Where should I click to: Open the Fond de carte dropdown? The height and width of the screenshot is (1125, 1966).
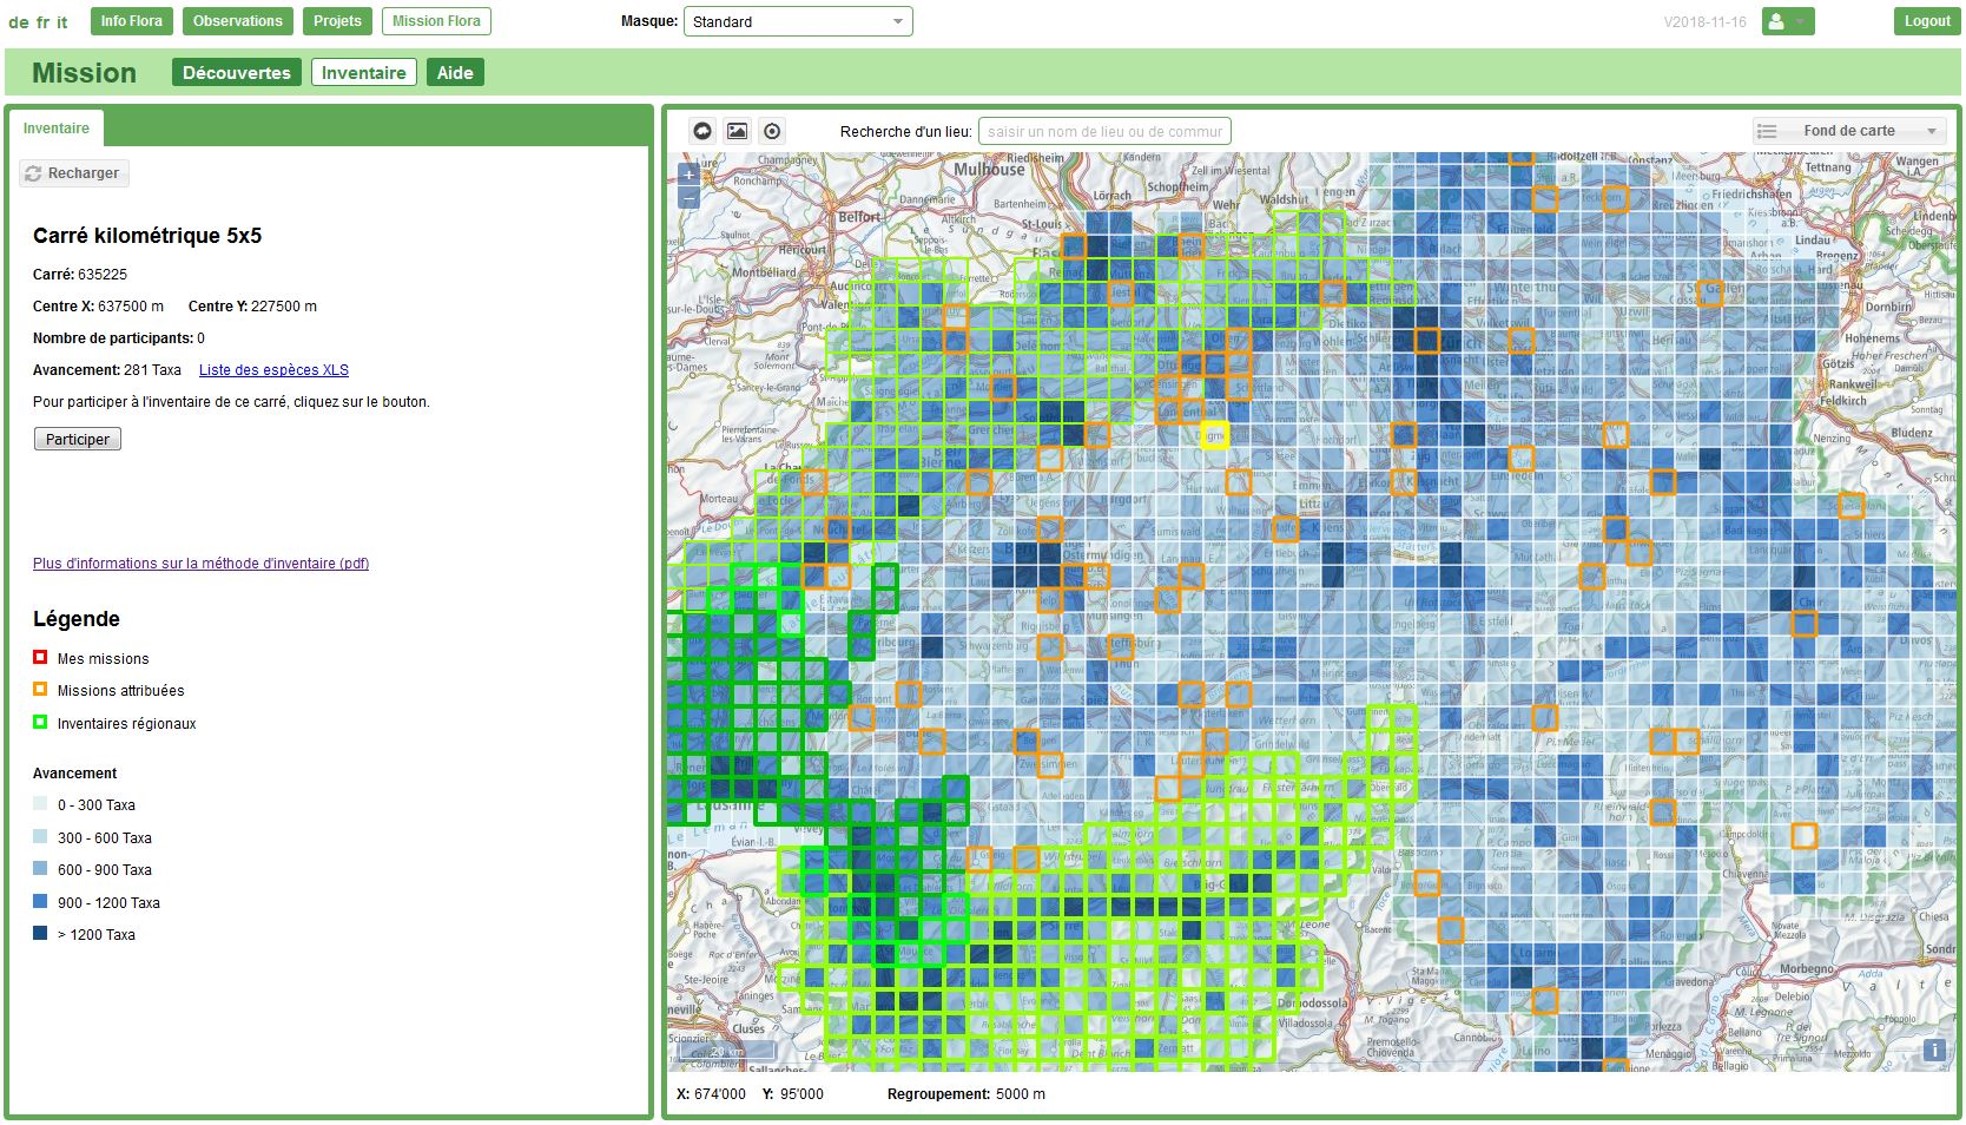[1849, 131]
